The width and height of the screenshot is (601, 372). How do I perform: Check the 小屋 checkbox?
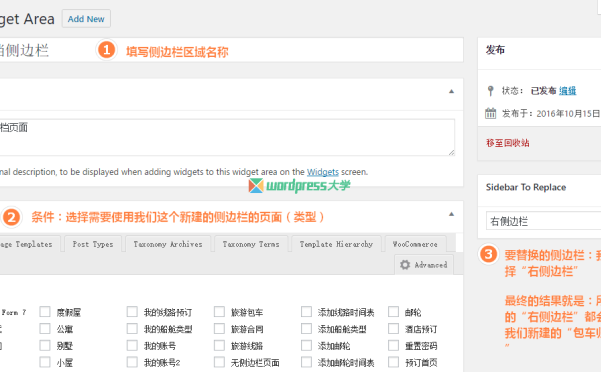click(x=45, y=362)
